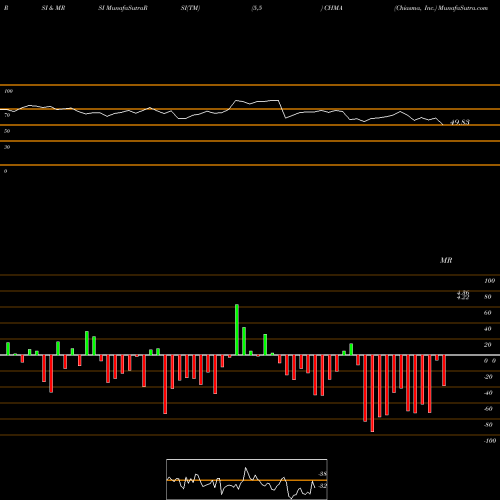
Task: Click the RSI axis label 30
Action: pos(7,147)
